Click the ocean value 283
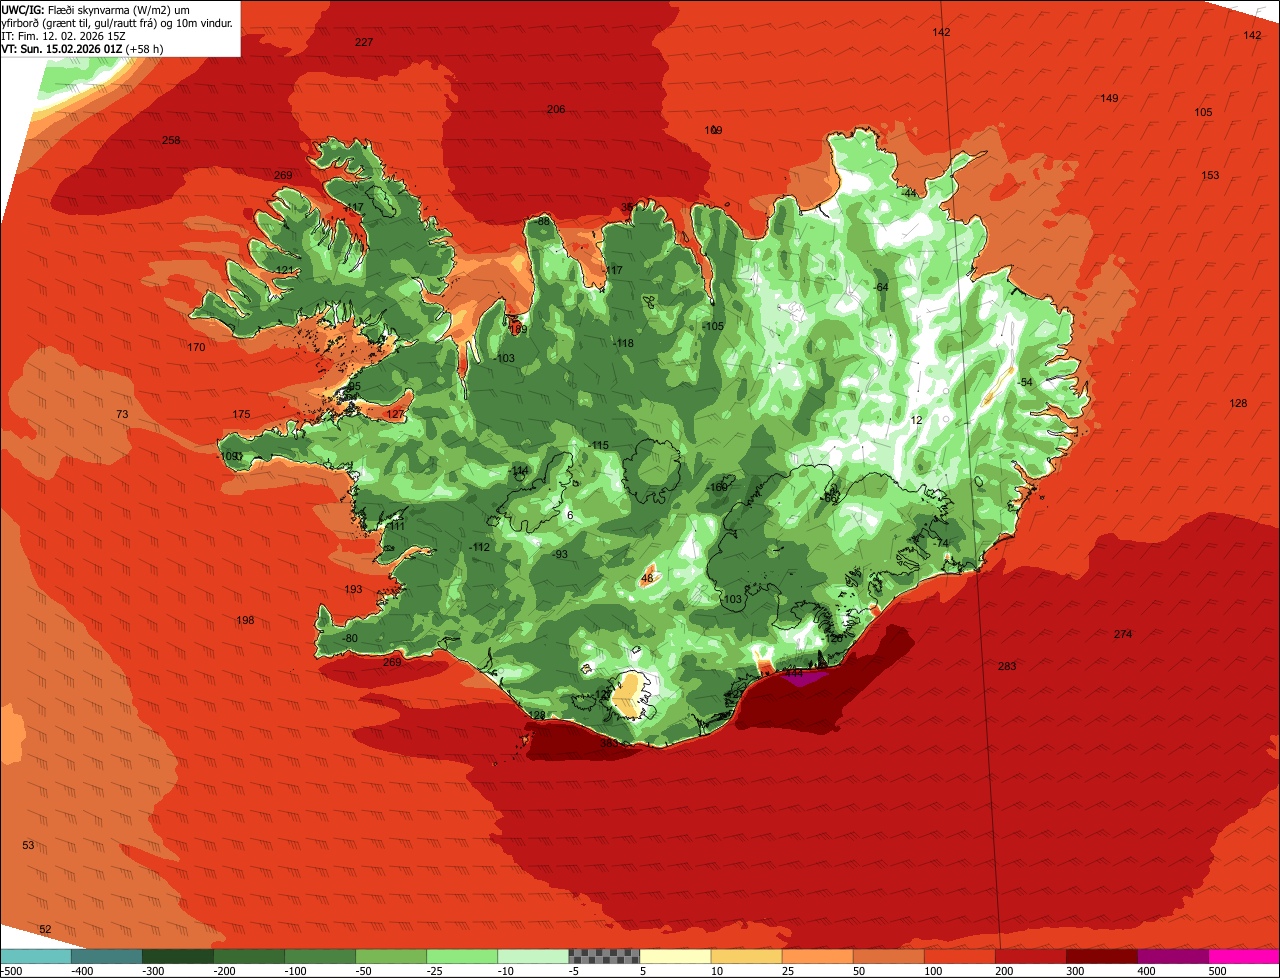Screen dimensions: 1280x978 tap(1007, 666)
